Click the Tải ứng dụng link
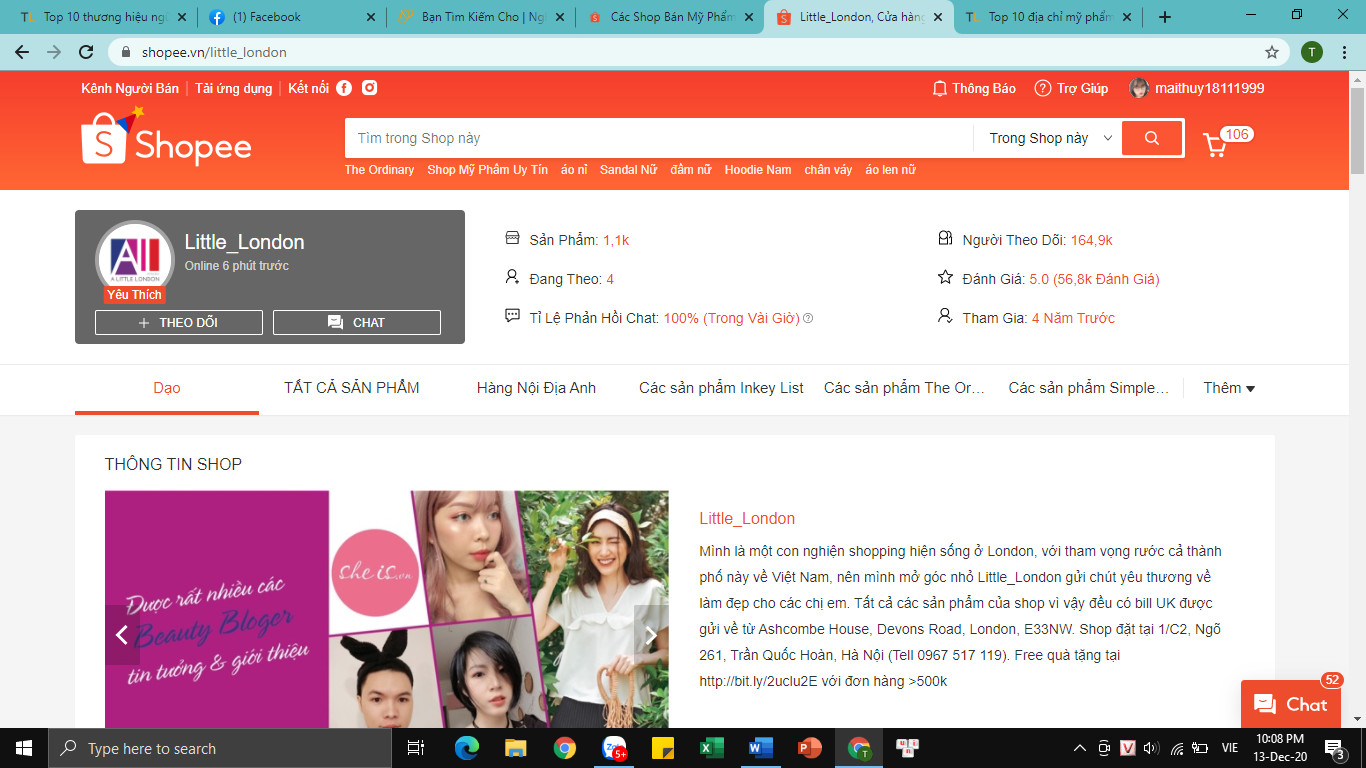The image size is (1366, 768). (x=234, y=88)
